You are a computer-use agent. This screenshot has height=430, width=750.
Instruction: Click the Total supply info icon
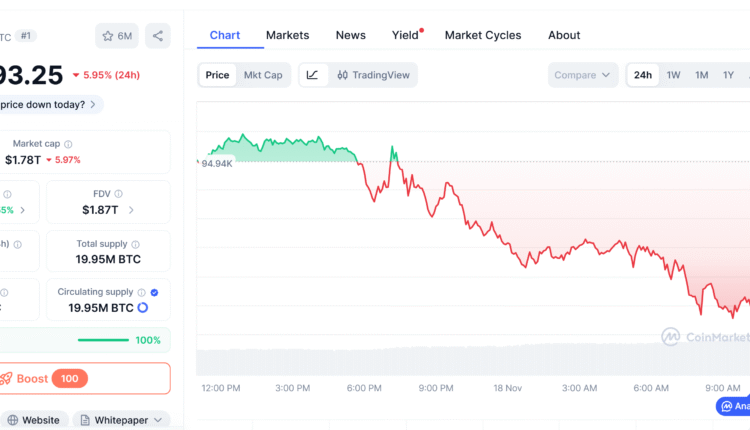tap(136, 244)
